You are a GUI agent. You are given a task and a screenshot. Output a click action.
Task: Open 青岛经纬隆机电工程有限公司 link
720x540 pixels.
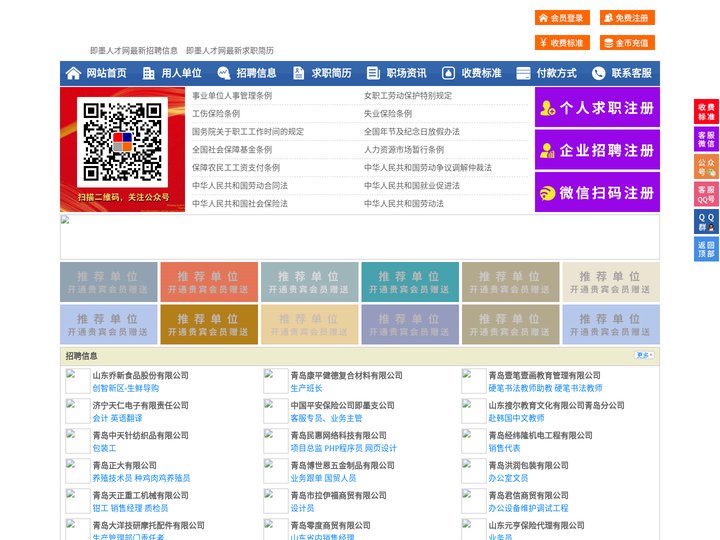(x=540, y=435)
